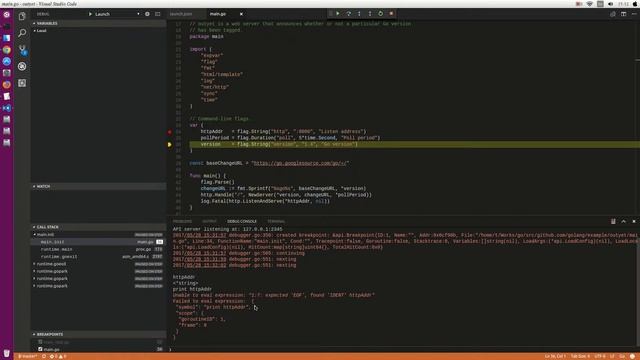This screenshot has height=360, width=640.
Task: Open the googlesource URL link in code
Action: [300, 163]
